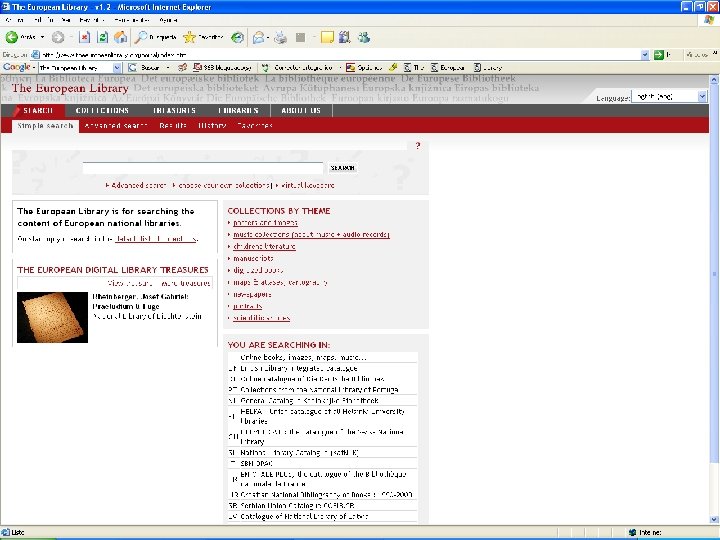Click the red help question mark

tap(417, 146)
